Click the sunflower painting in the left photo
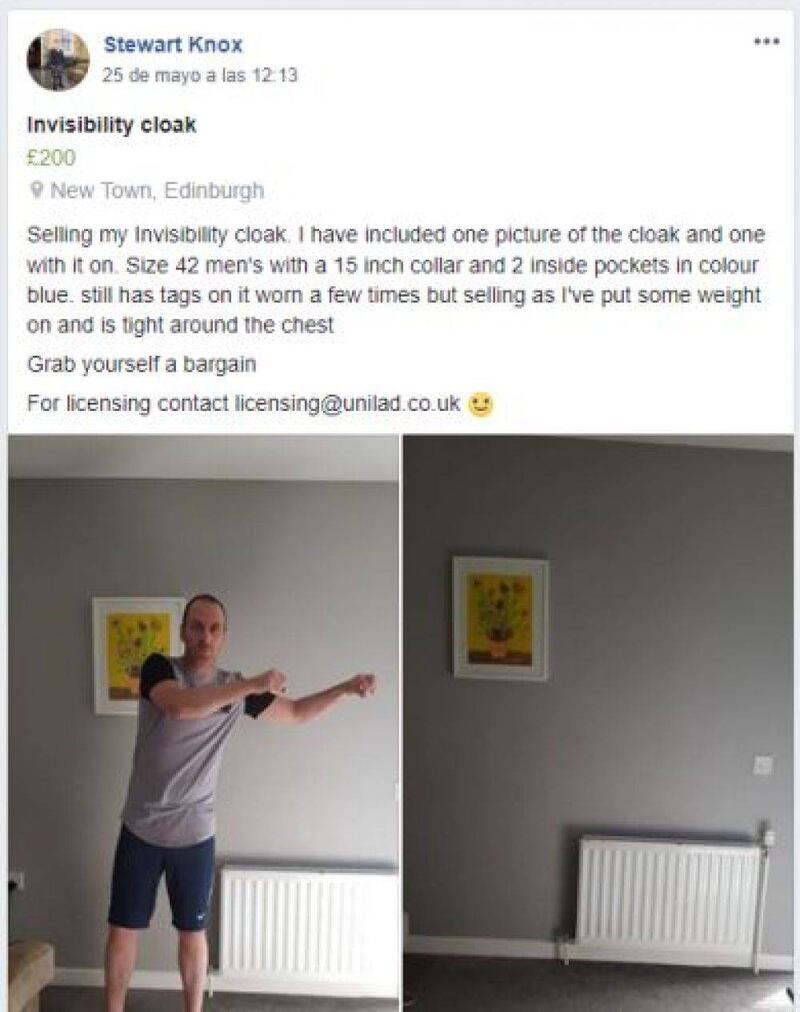 coord(135,656)
